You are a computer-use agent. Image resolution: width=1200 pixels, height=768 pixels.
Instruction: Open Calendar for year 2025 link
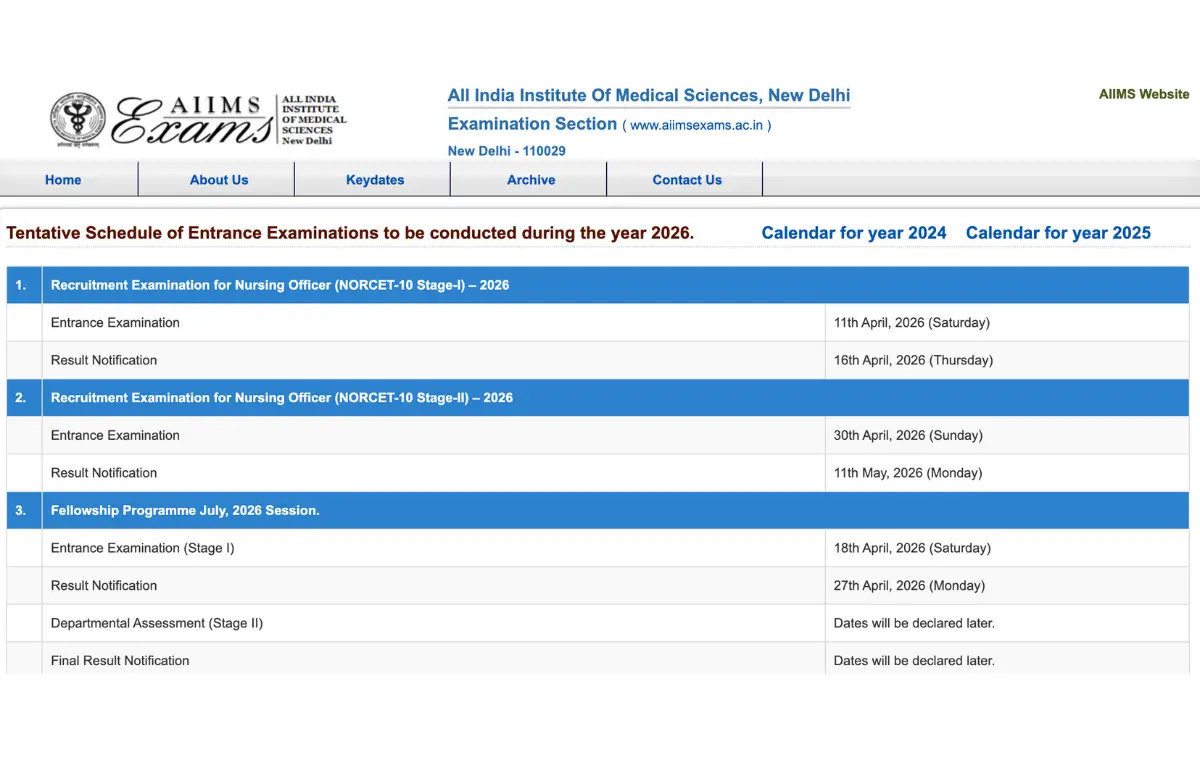[1058, 233]
